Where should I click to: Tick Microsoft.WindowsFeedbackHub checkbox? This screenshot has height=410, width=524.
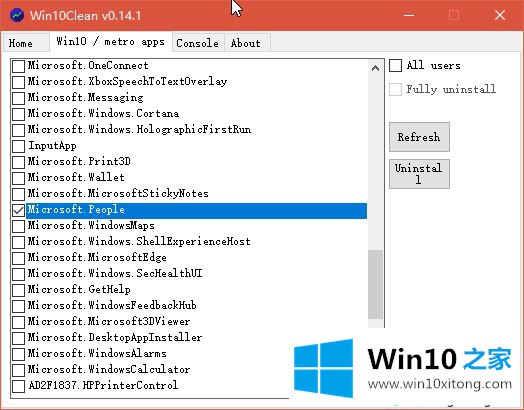(x=18, y=306)
